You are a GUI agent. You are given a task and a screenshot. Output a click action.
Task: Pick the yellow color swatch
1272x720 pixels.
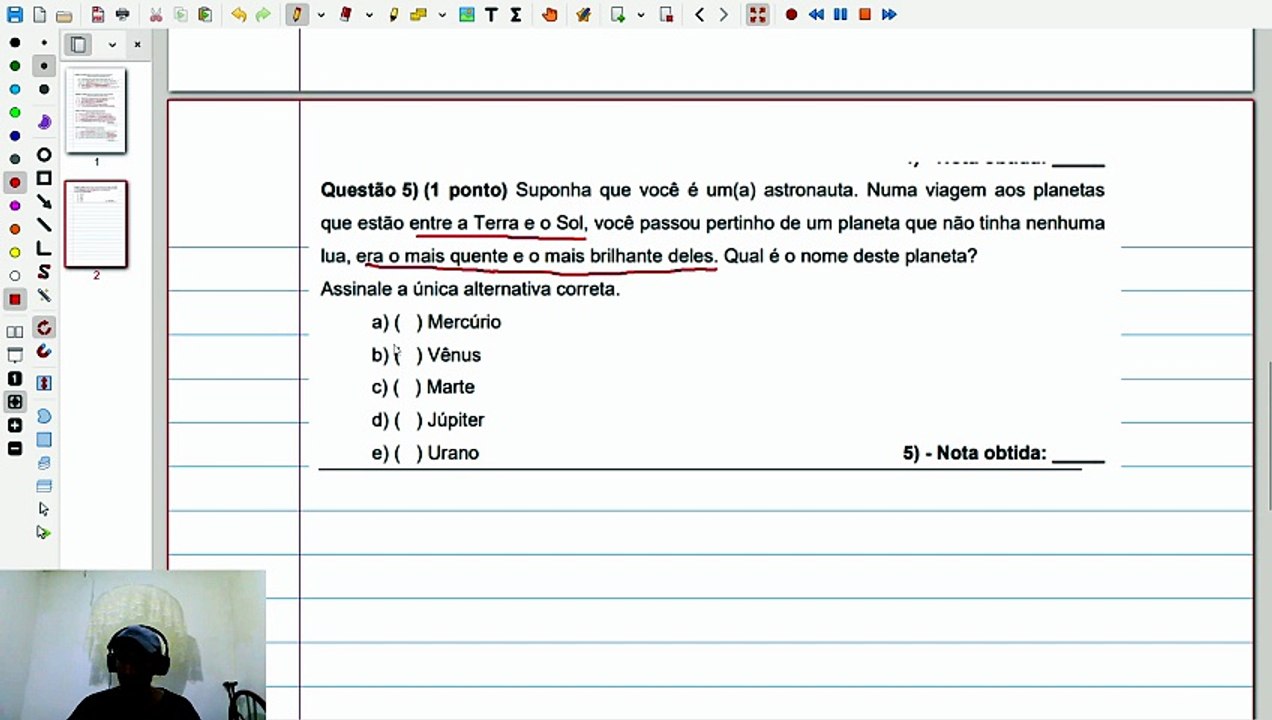pyautogui.click(x=15, y=252)
